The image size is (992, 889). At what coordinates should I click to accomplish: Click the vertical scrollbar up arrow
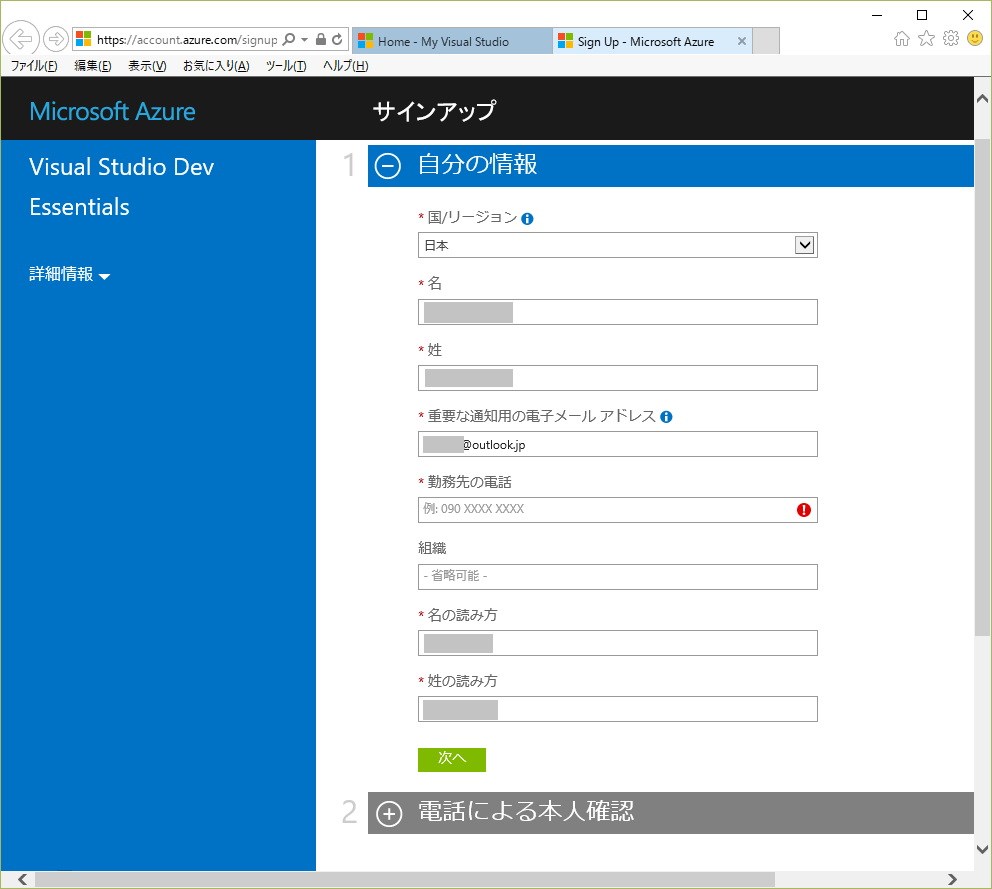(983, 99)
